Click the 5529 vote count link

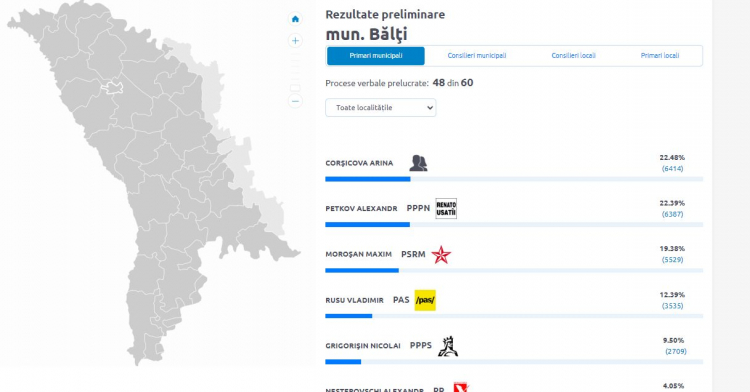tap(672, 260)
